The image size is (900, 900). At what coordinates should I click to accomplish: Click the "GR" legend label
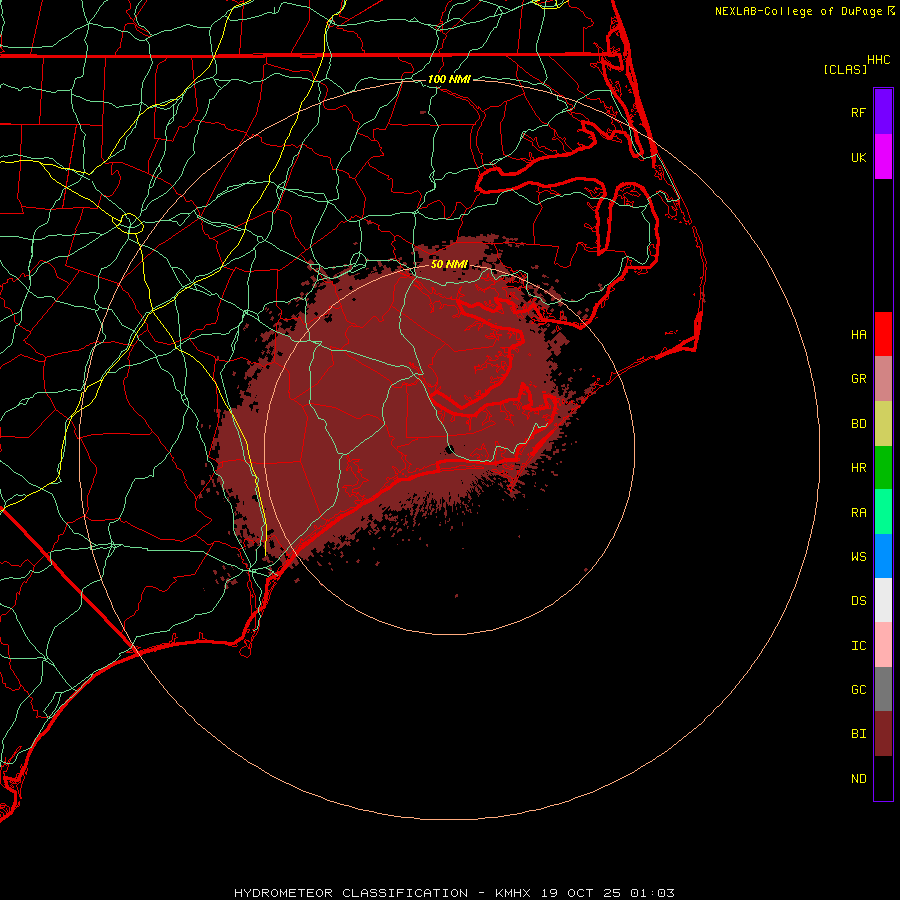click(859, 379)
